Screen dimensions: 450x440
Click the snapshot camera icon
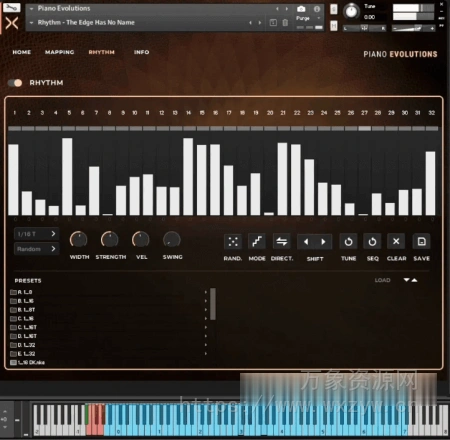(x=301, y=9)
